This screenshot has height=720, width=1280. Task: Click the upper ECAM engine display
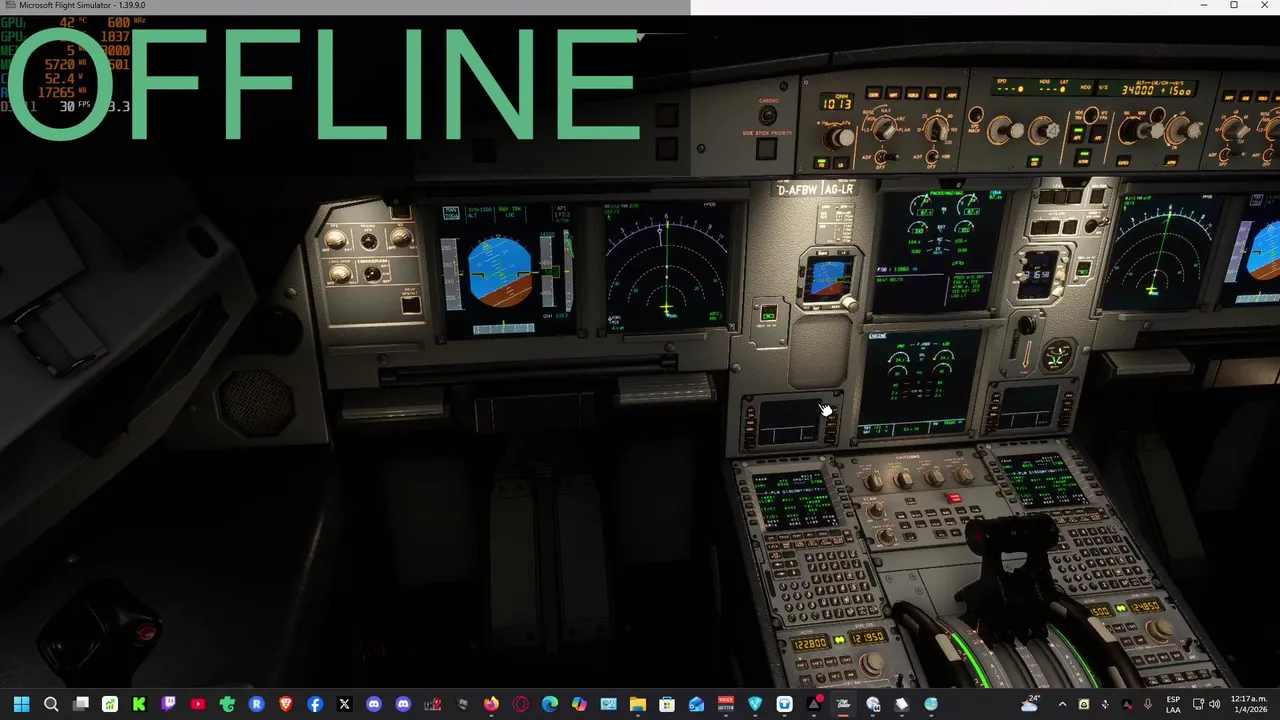(x=937, y=250)
